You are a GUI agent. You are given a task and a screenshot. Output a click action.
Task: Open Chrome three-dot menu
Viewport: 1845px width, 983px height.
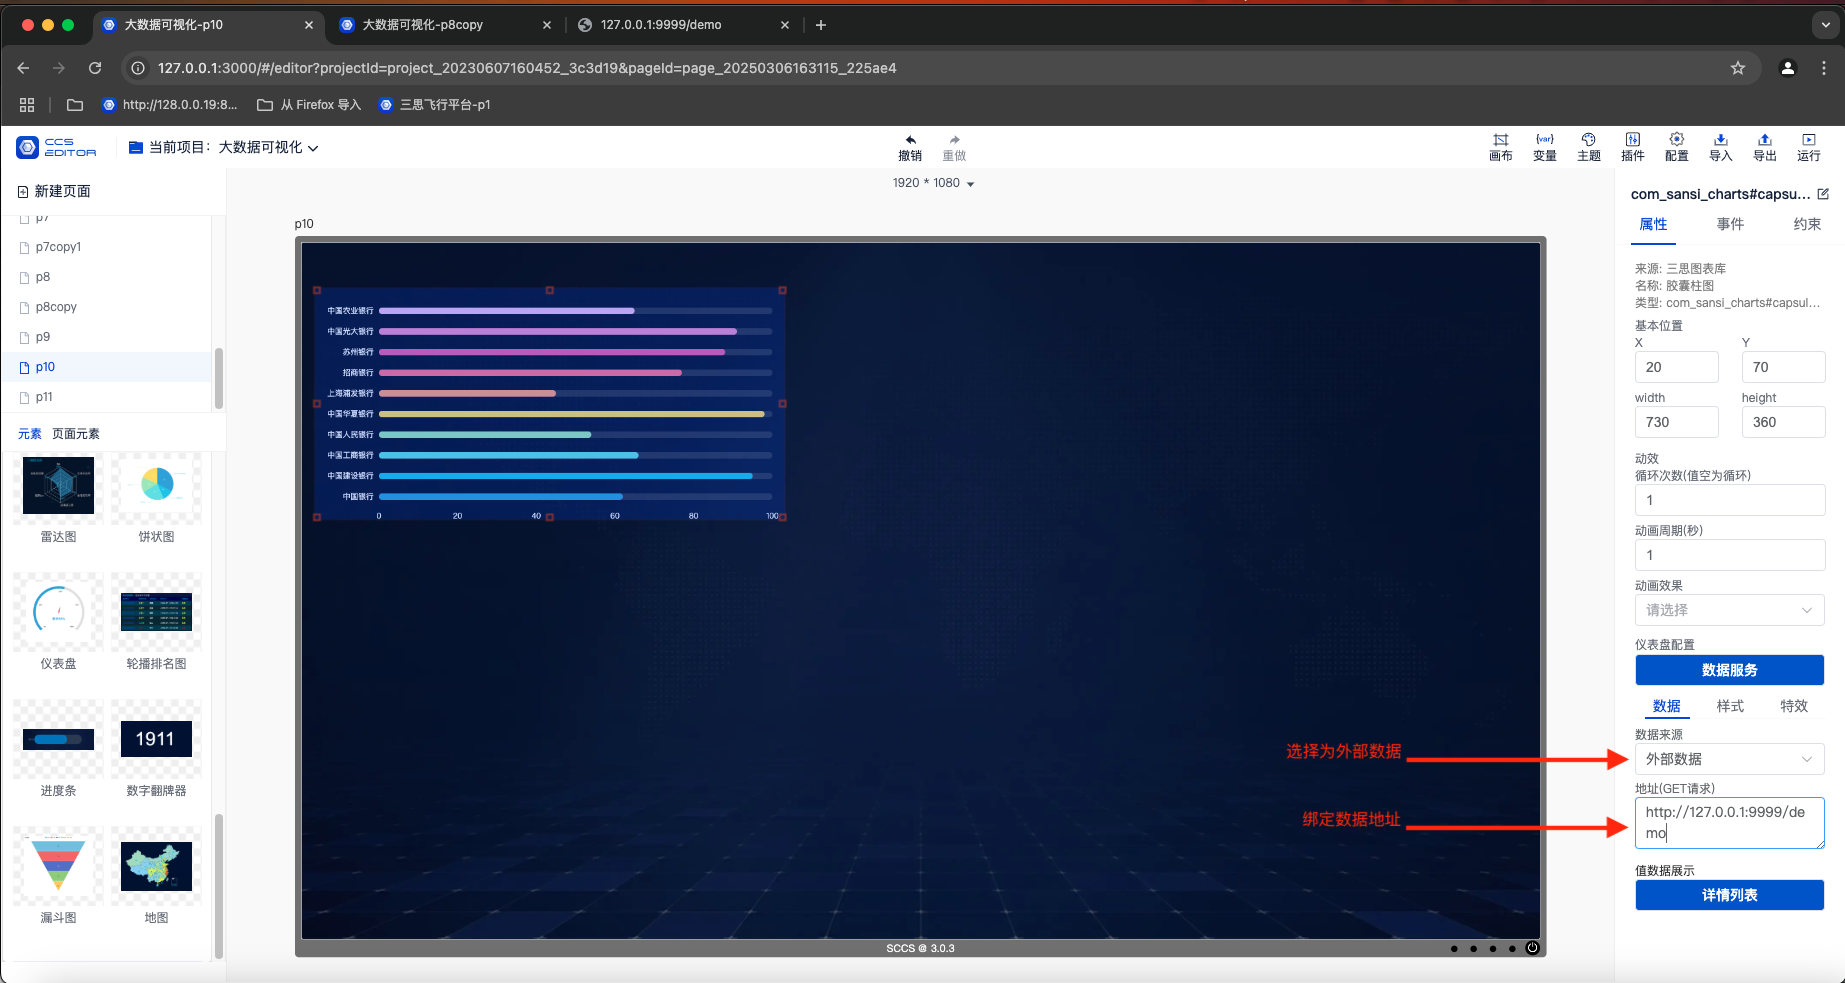pos(1824,68)
